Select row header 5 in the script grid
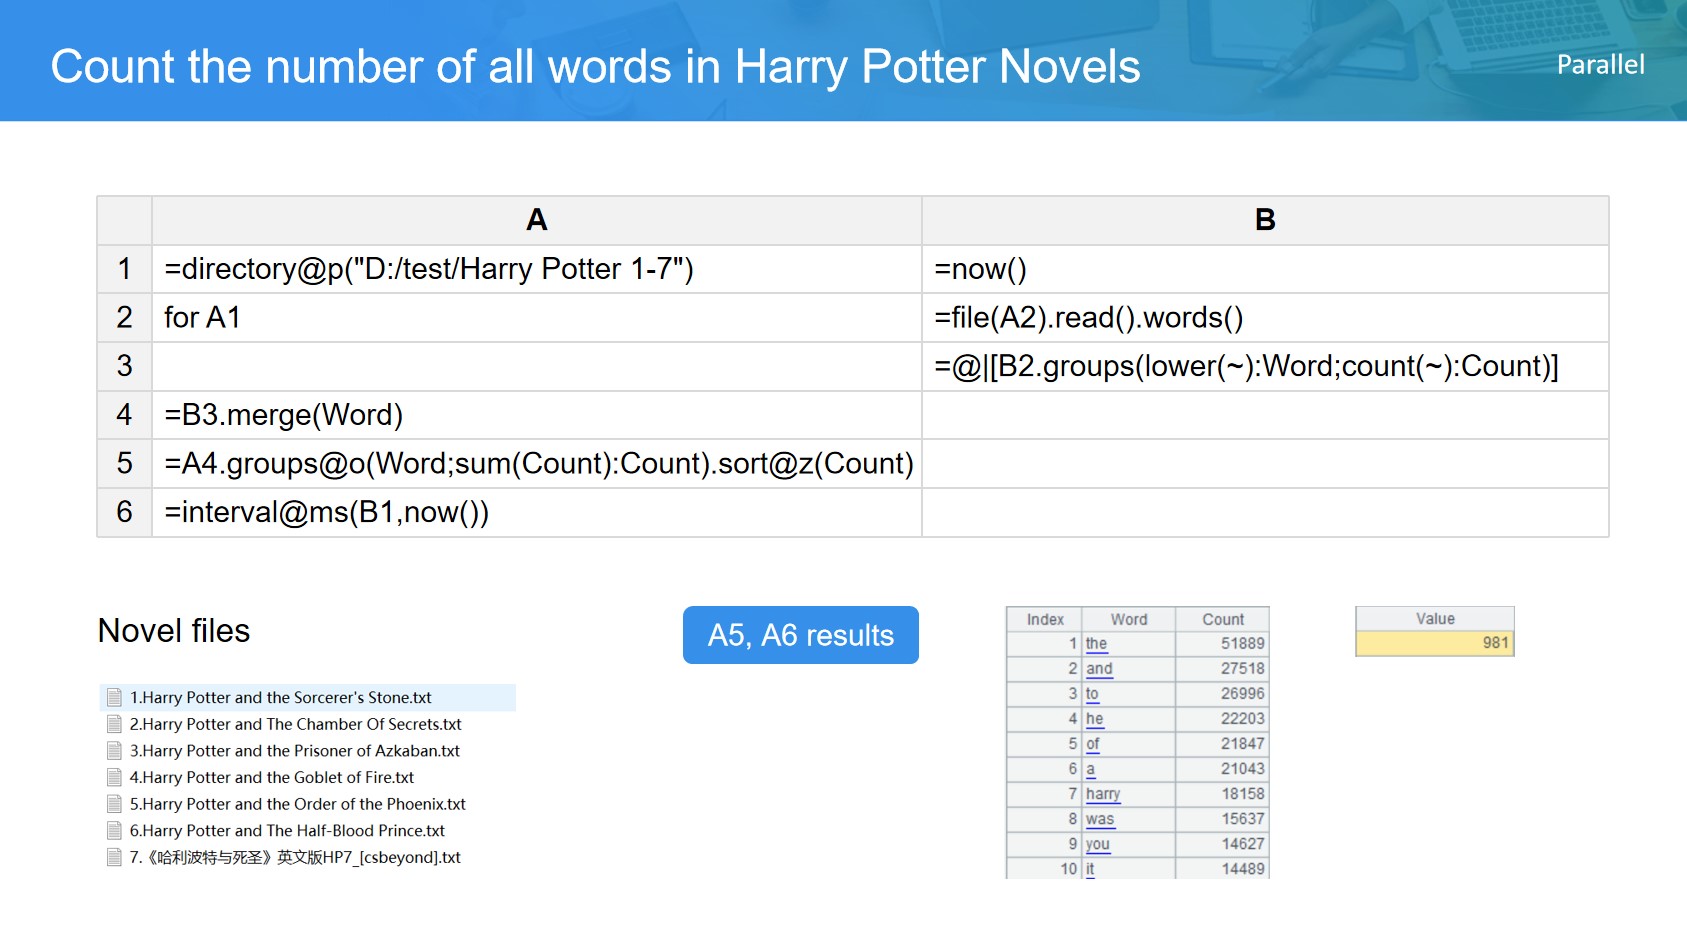Image resolution: width=1687 pixels, height=949 pixels. pos(124,464)
